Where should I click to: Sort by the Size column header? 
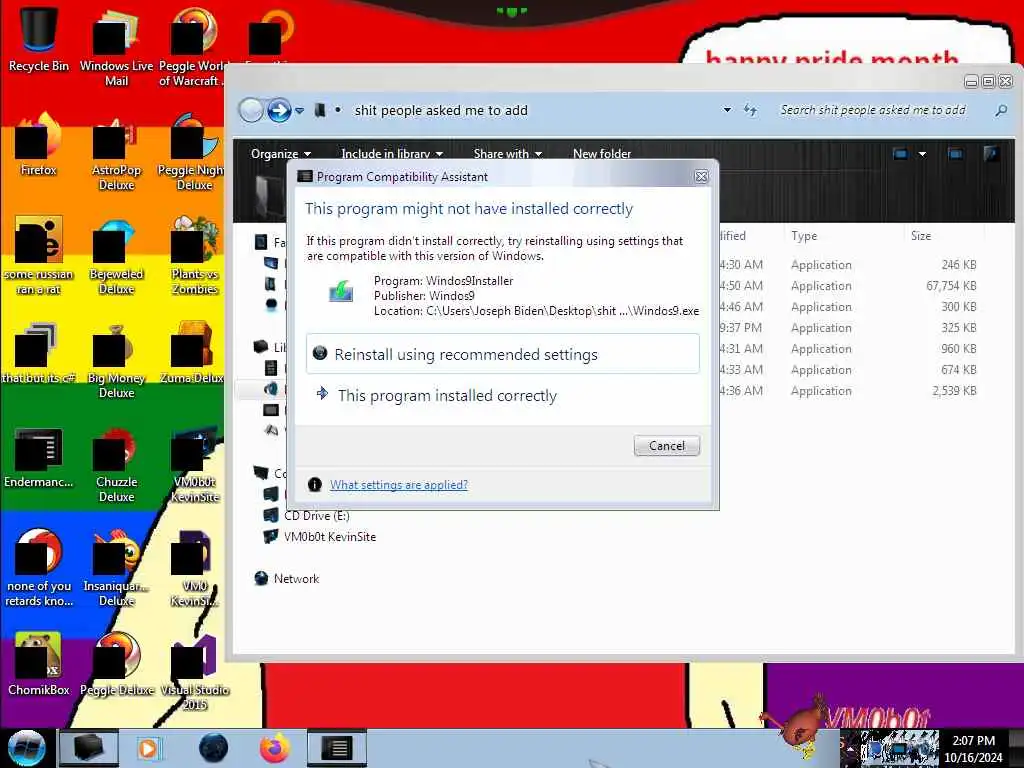click(x=921, y=236)
